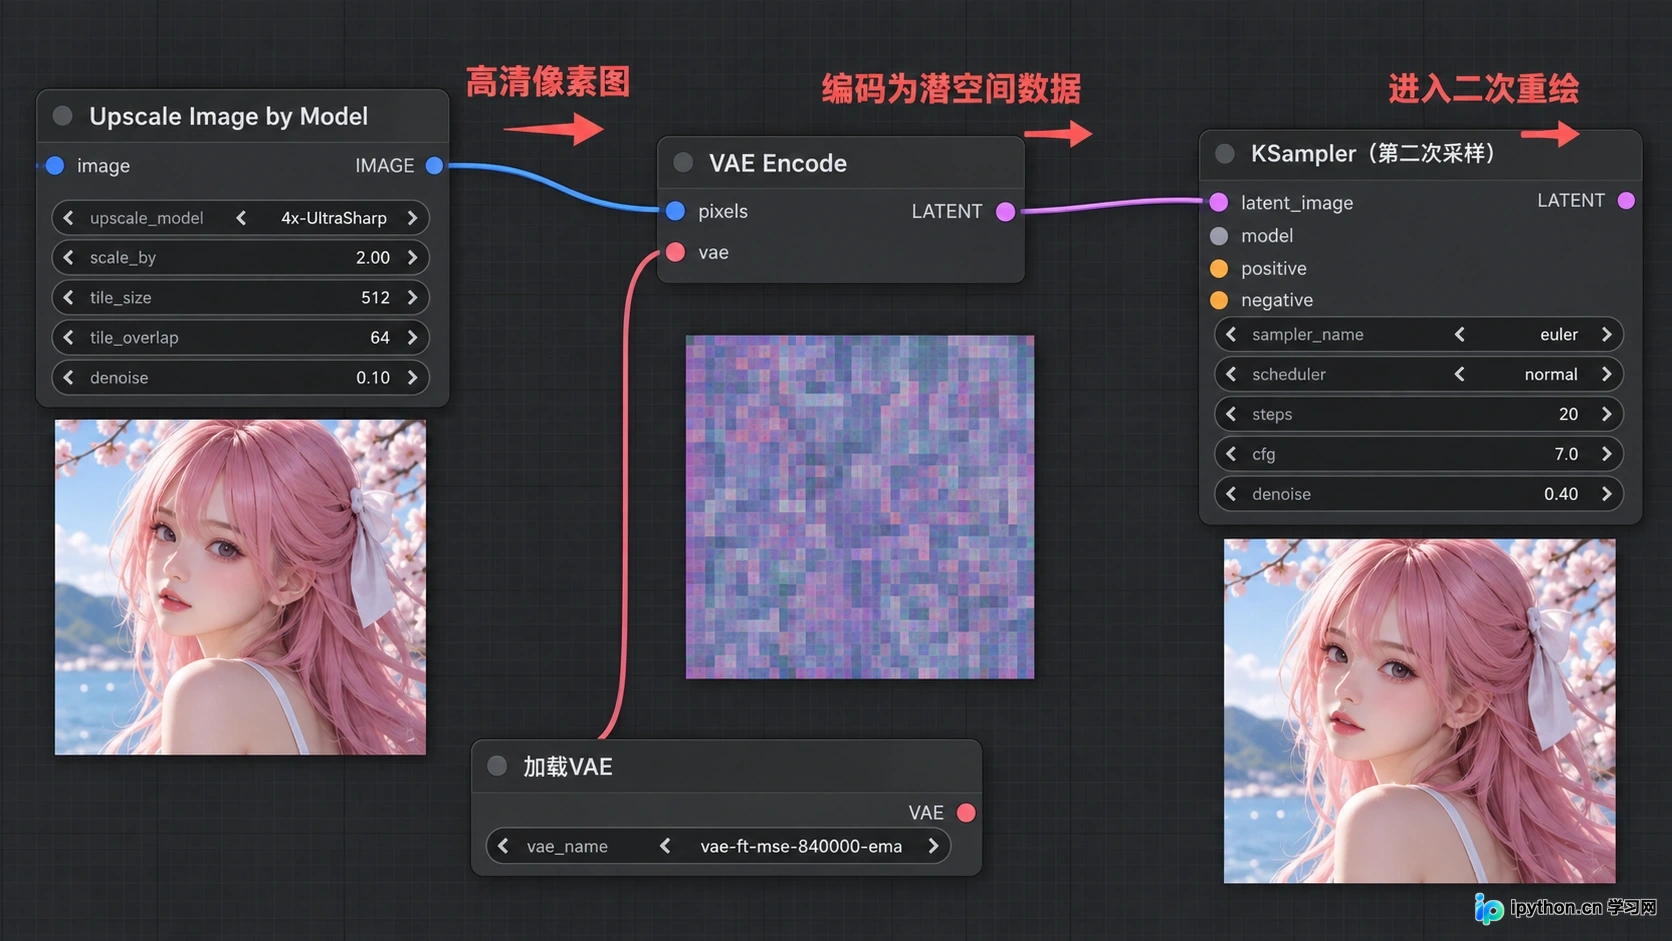Decrease KSampler denoise with left arrow
1672x941 pixels.
tap(1231, 494)
